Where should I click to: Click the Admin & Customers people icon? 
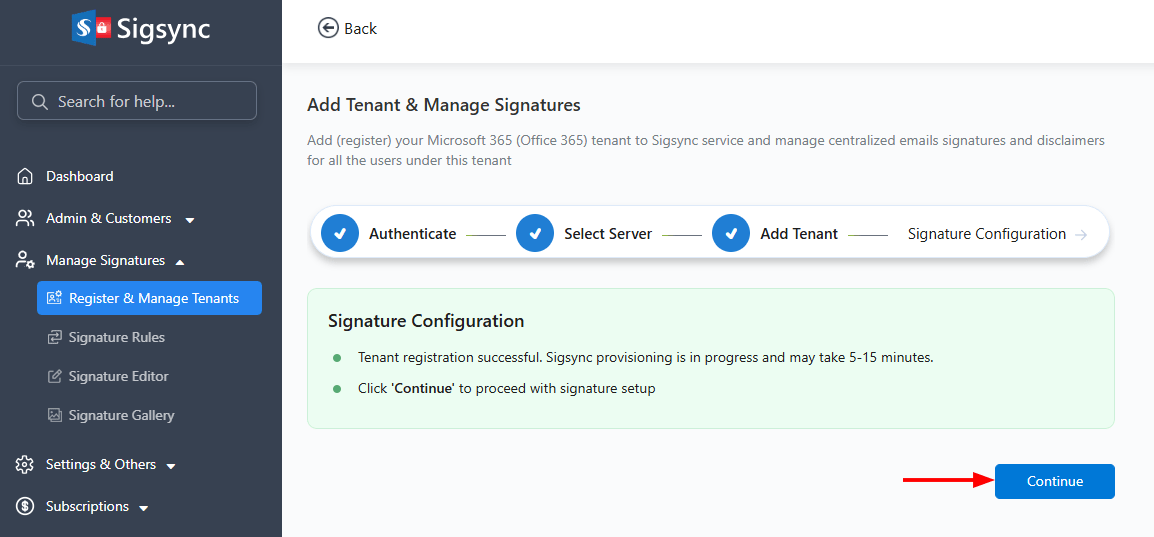[26, 218]
